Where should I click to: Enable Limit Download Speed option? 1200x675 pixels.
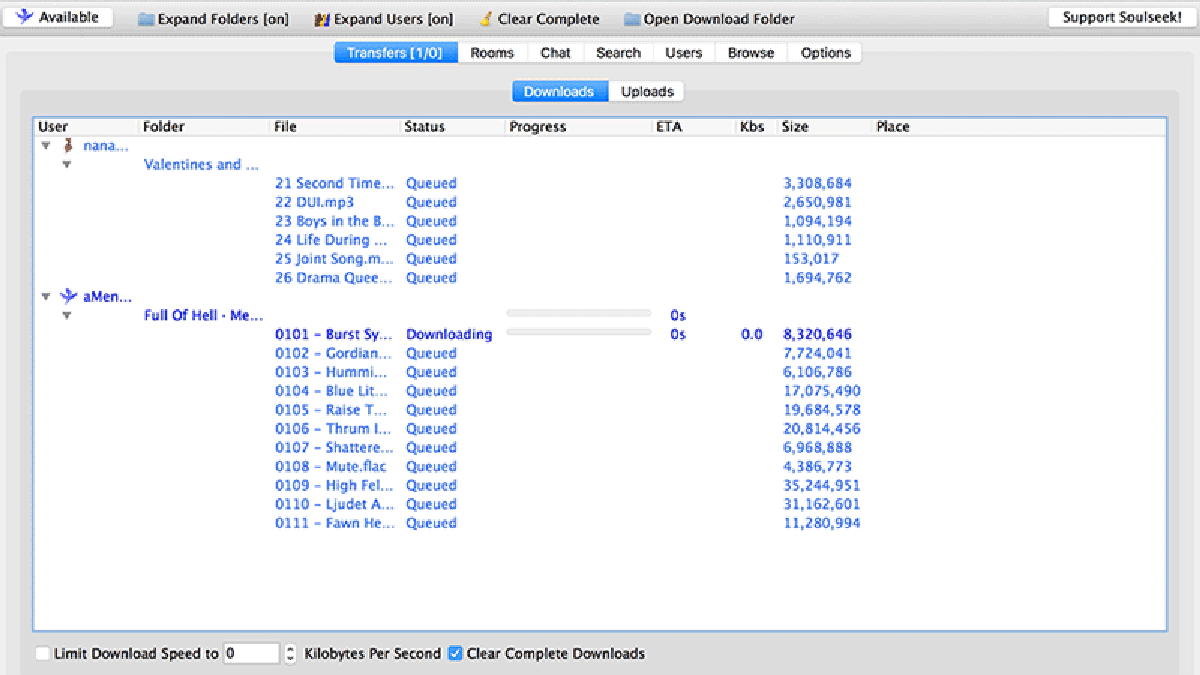click(41, 653)
